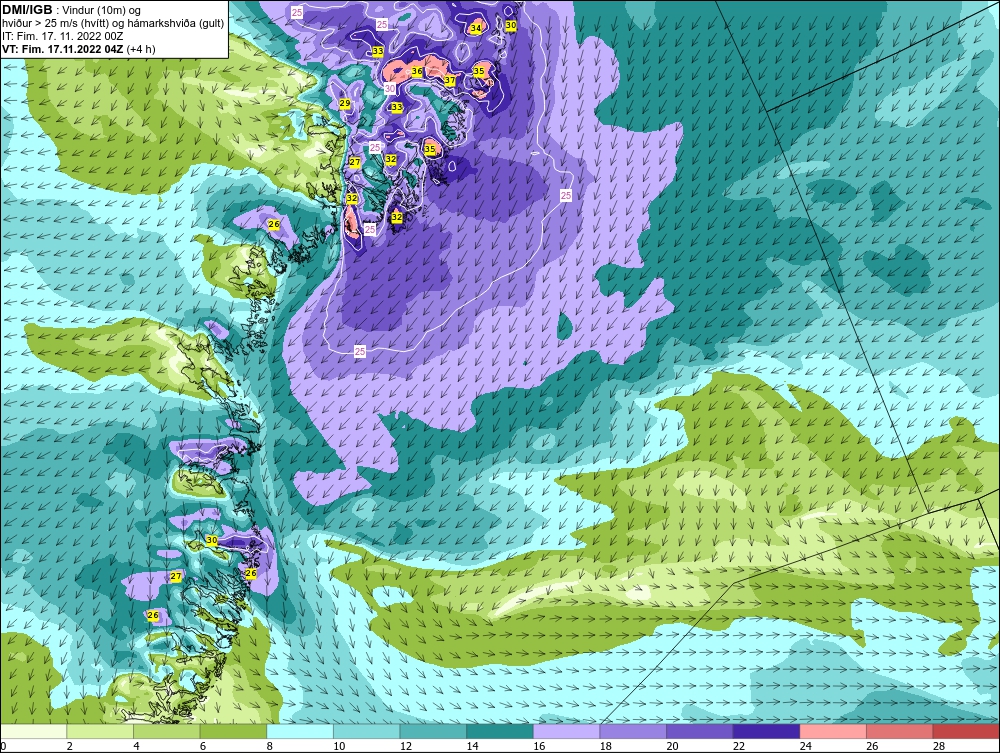Click the 18–20 purple legend segment

pyautogui.click(x=633, y=731)
